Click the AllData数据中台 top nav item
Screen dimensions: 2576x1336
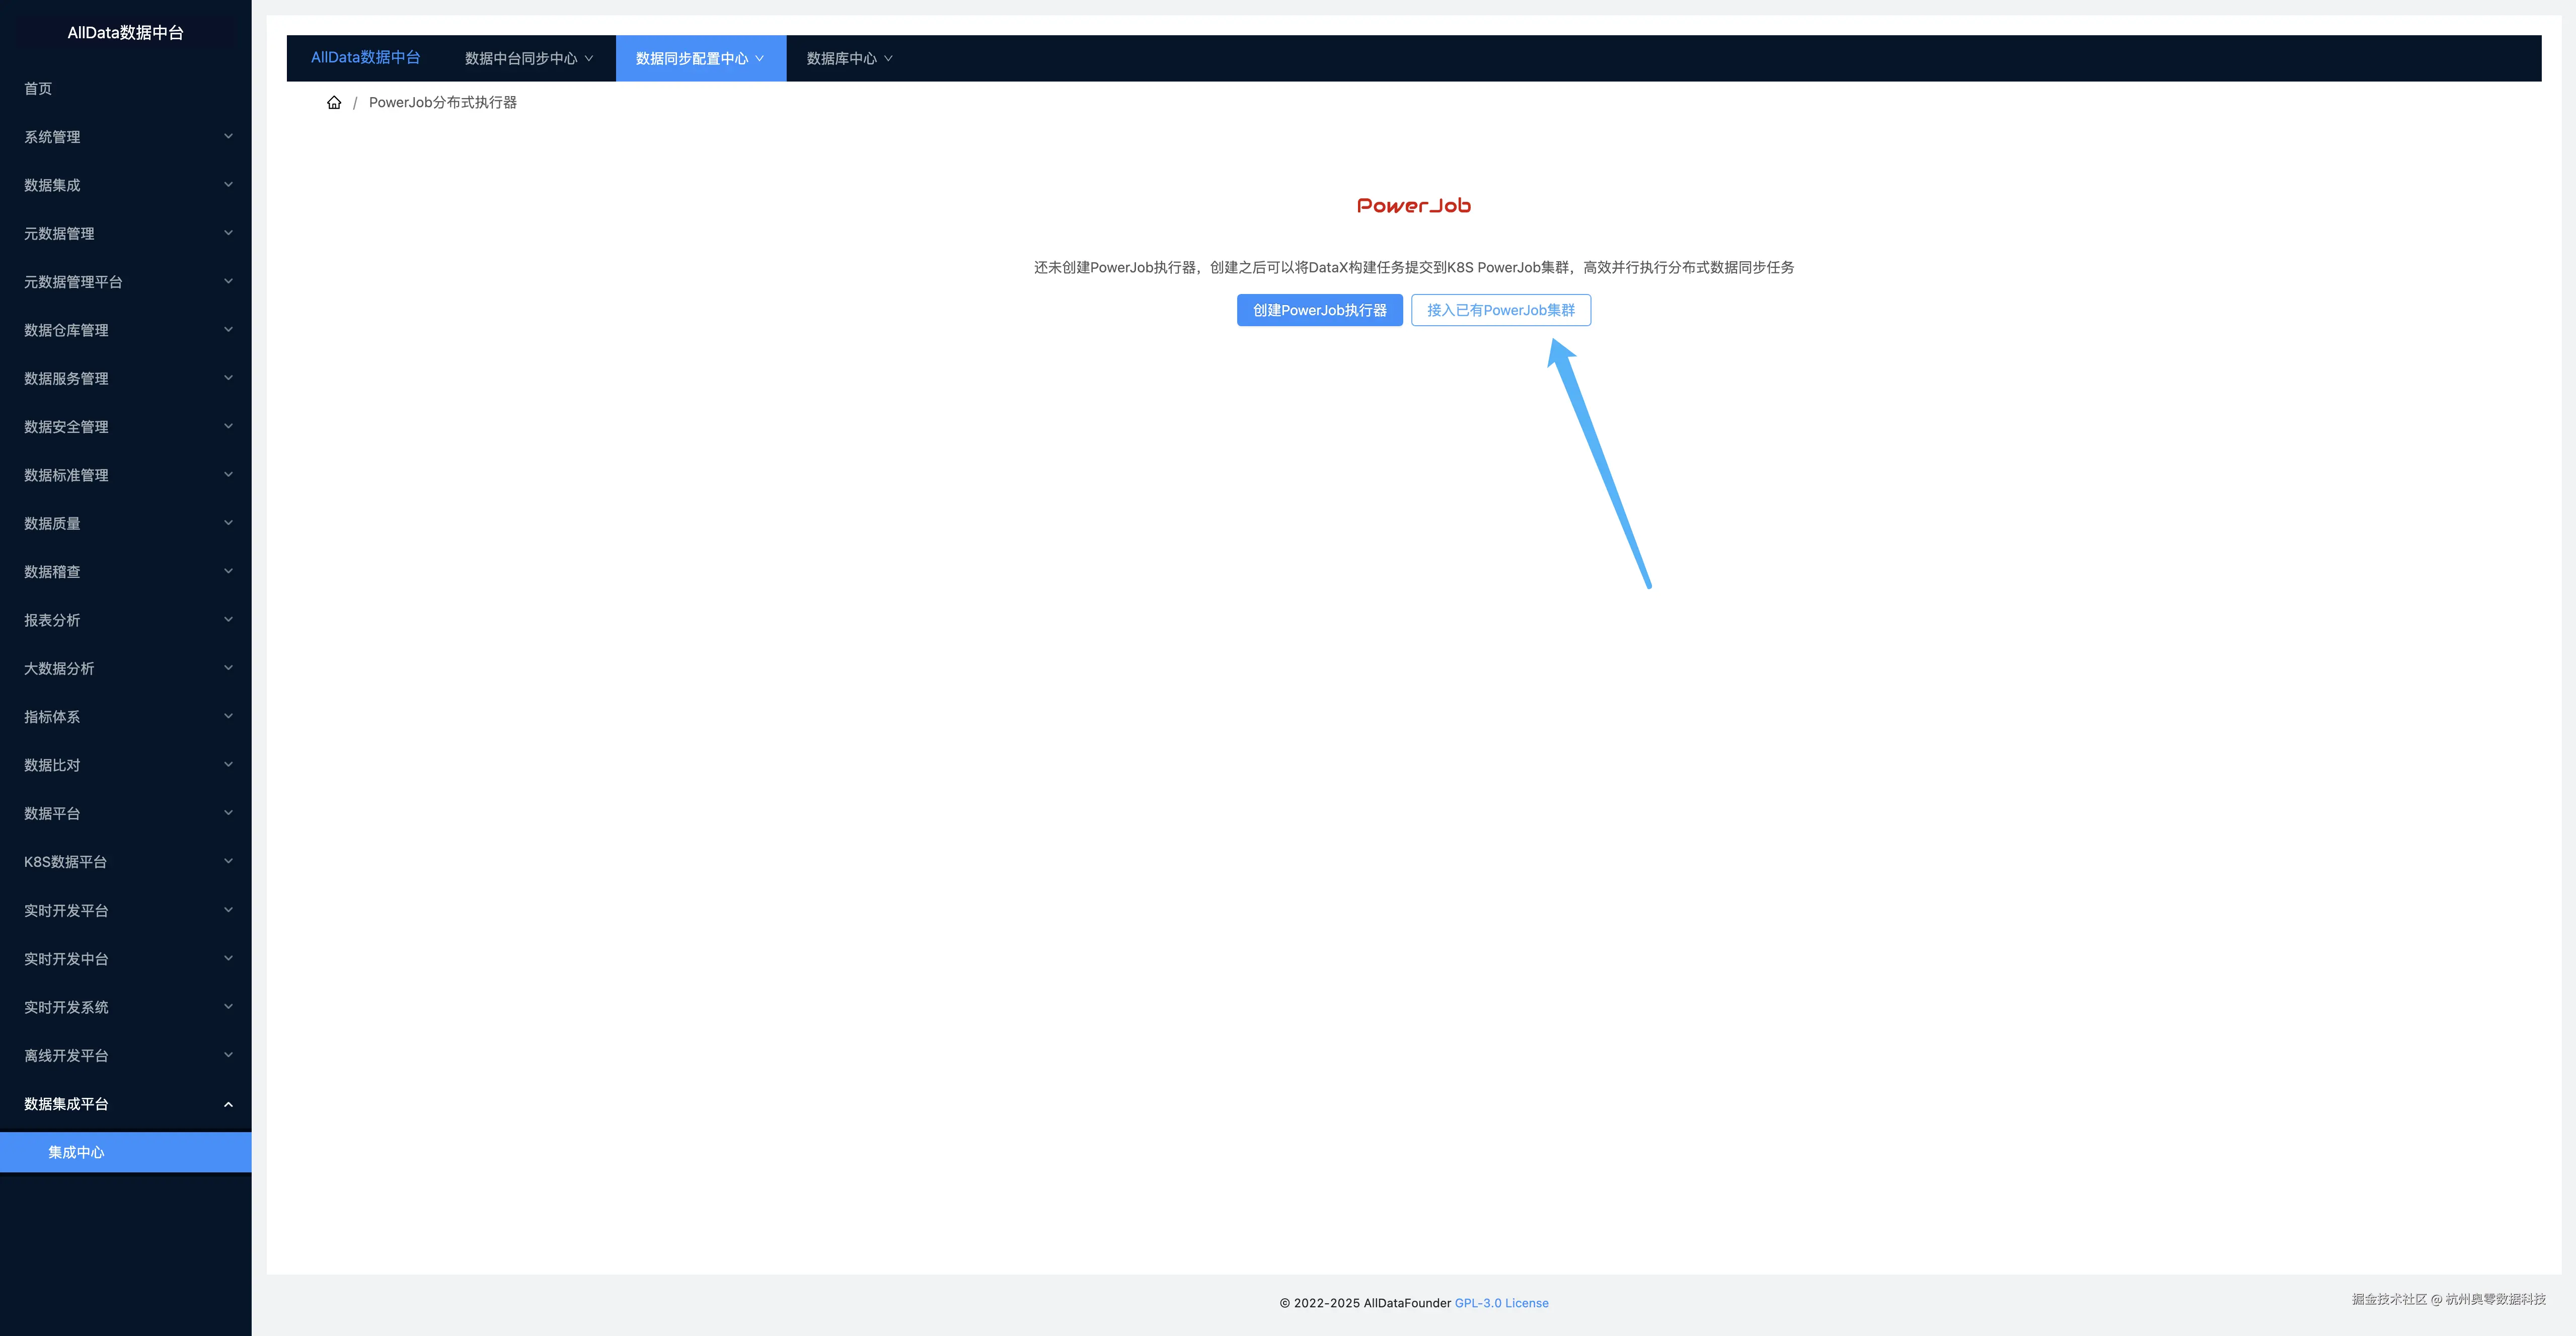365,58
